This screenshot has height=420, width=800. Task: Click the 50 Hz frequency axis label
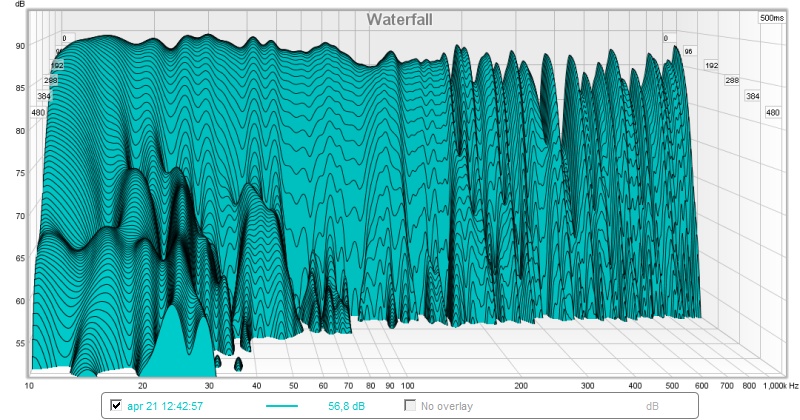click(x=293, y=386)
